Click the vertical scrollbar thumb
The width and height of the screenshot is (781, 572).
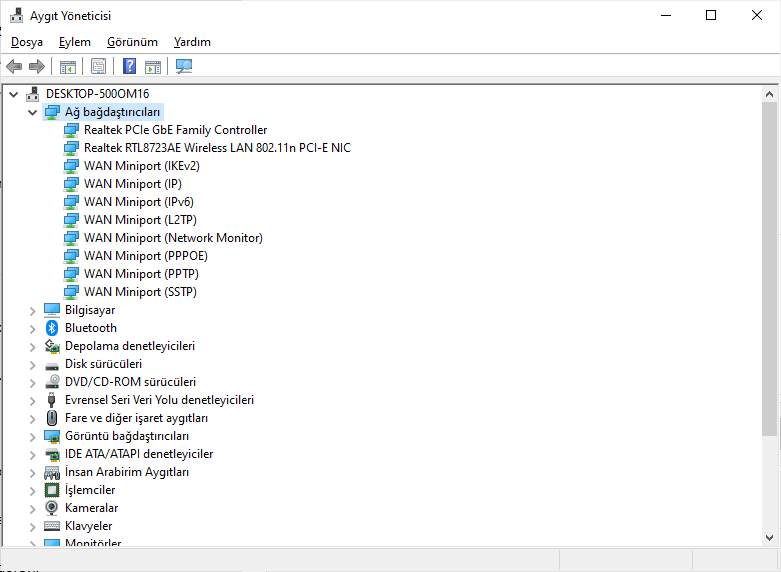tap(769, 269)
